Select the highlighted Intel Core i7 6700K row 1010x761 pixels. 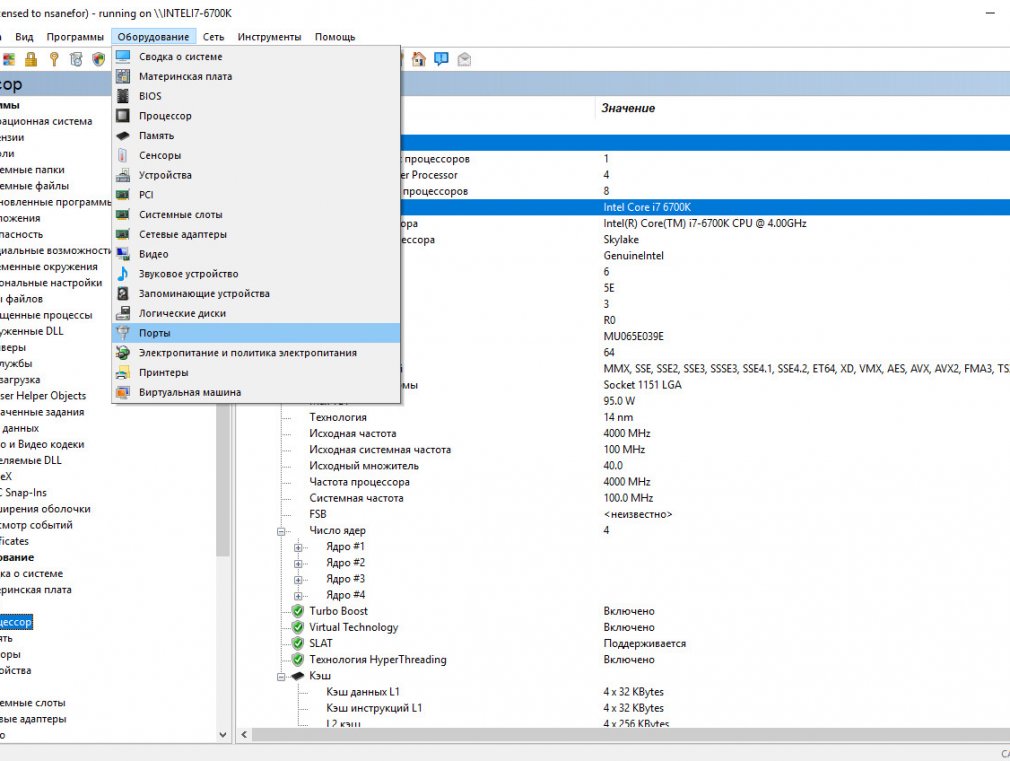click(x=705, y=207)
